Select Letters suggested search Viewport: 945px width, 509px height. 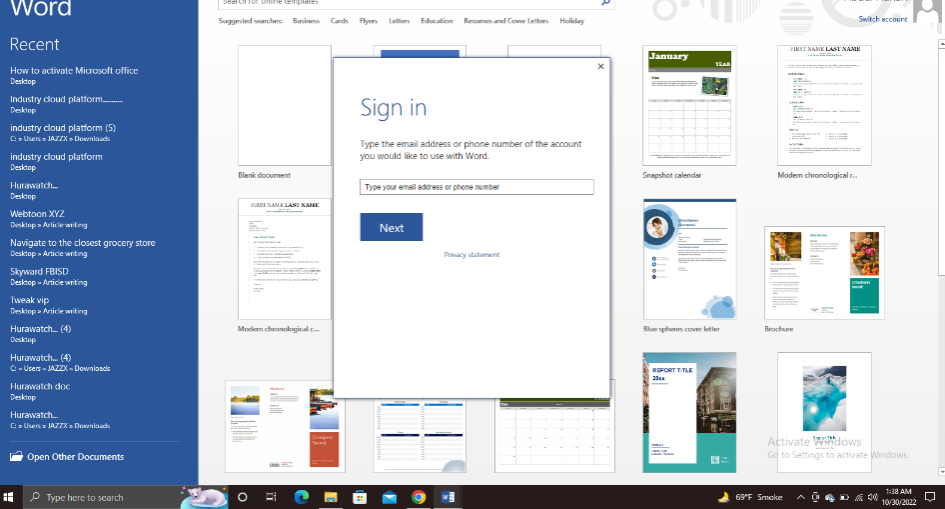coord(399,20)
